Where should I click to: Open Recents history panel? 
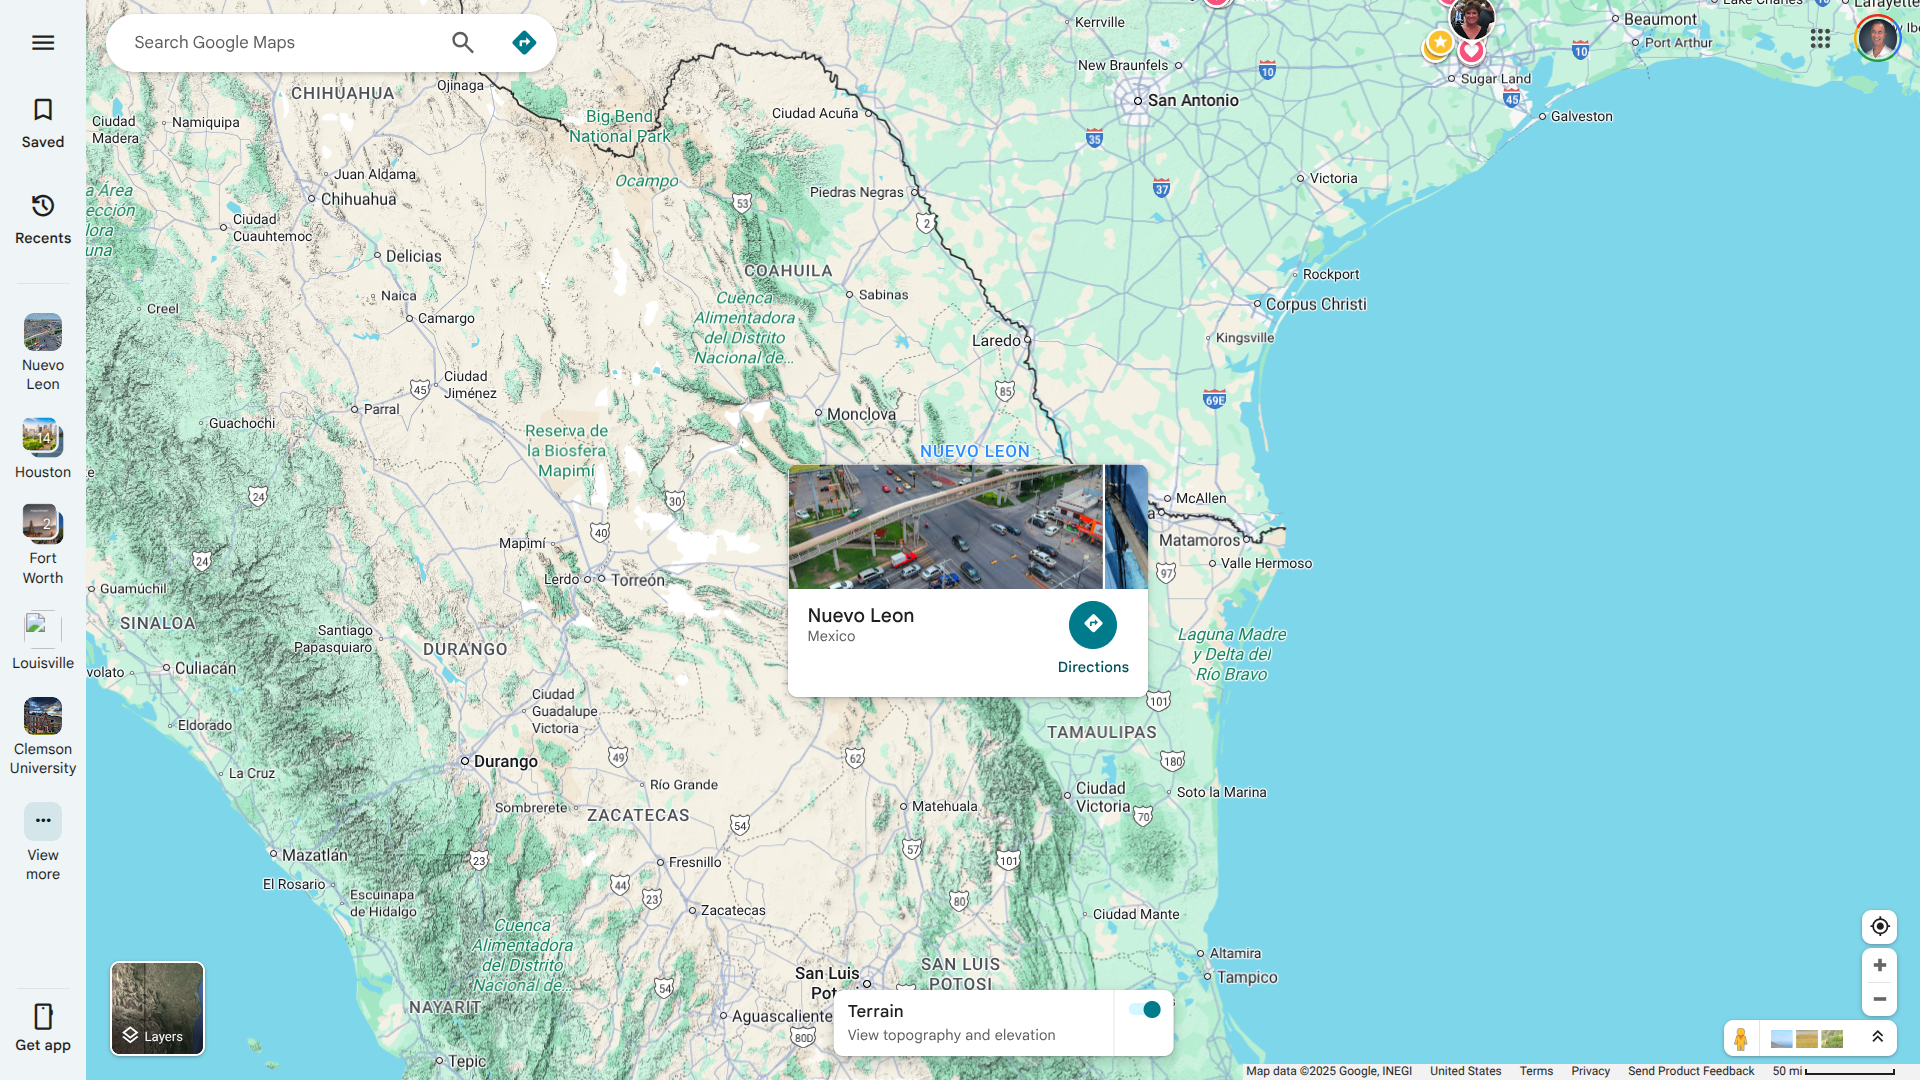[42, 218]
